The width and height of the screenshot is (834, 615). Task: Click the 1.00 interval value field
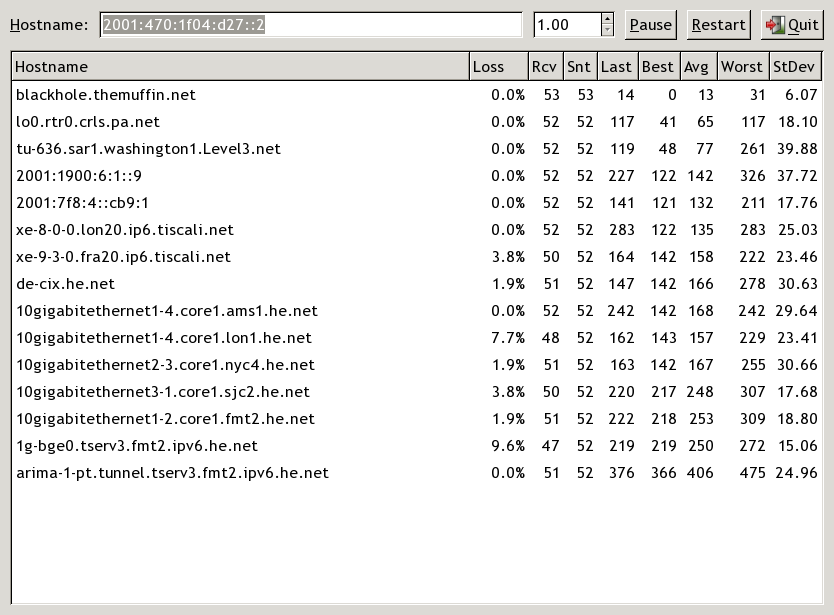click(568, 25)
